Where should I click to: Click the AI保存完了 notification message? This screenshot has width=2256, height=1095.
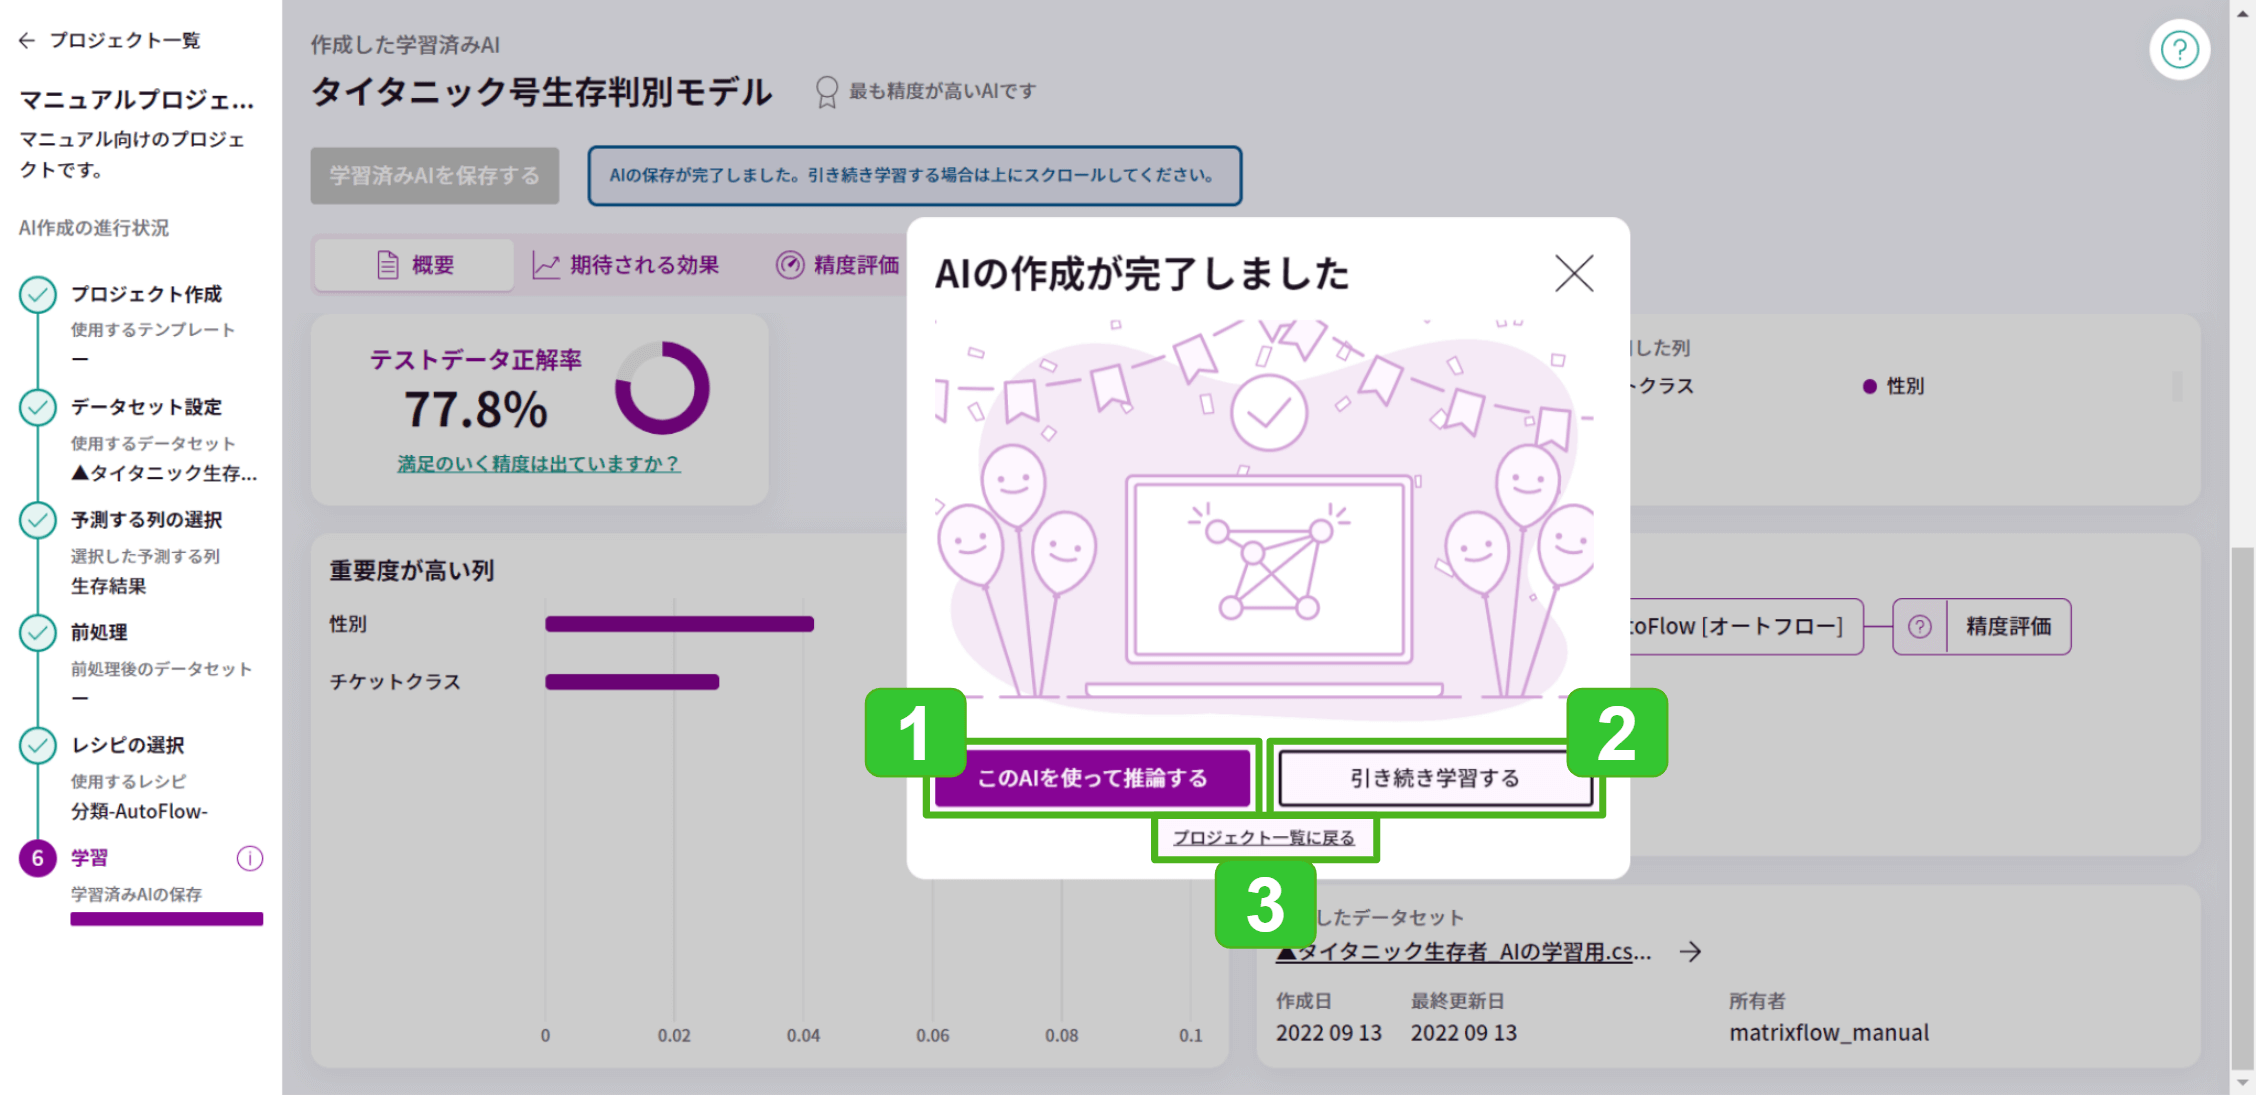point(914,176)
